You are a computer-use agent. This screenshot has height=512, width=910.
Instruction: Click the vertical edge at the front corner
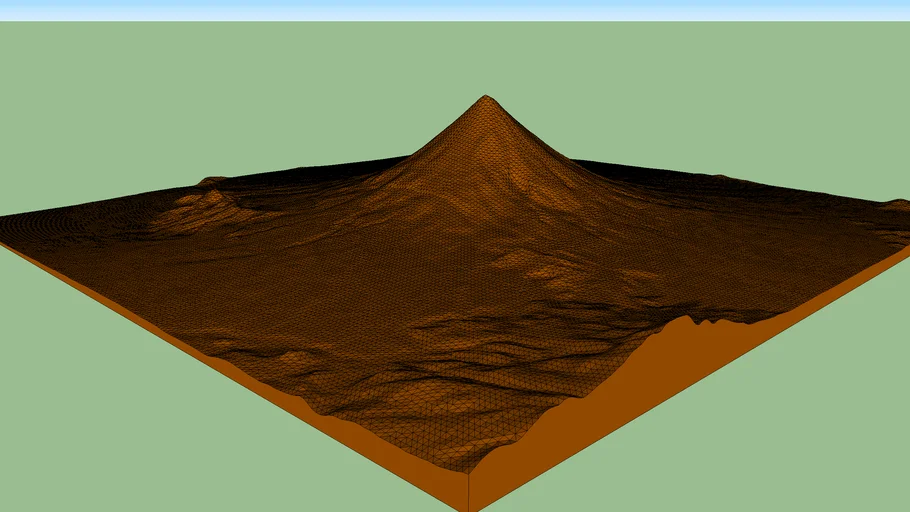pyautogui.click(x=469, y=491)
